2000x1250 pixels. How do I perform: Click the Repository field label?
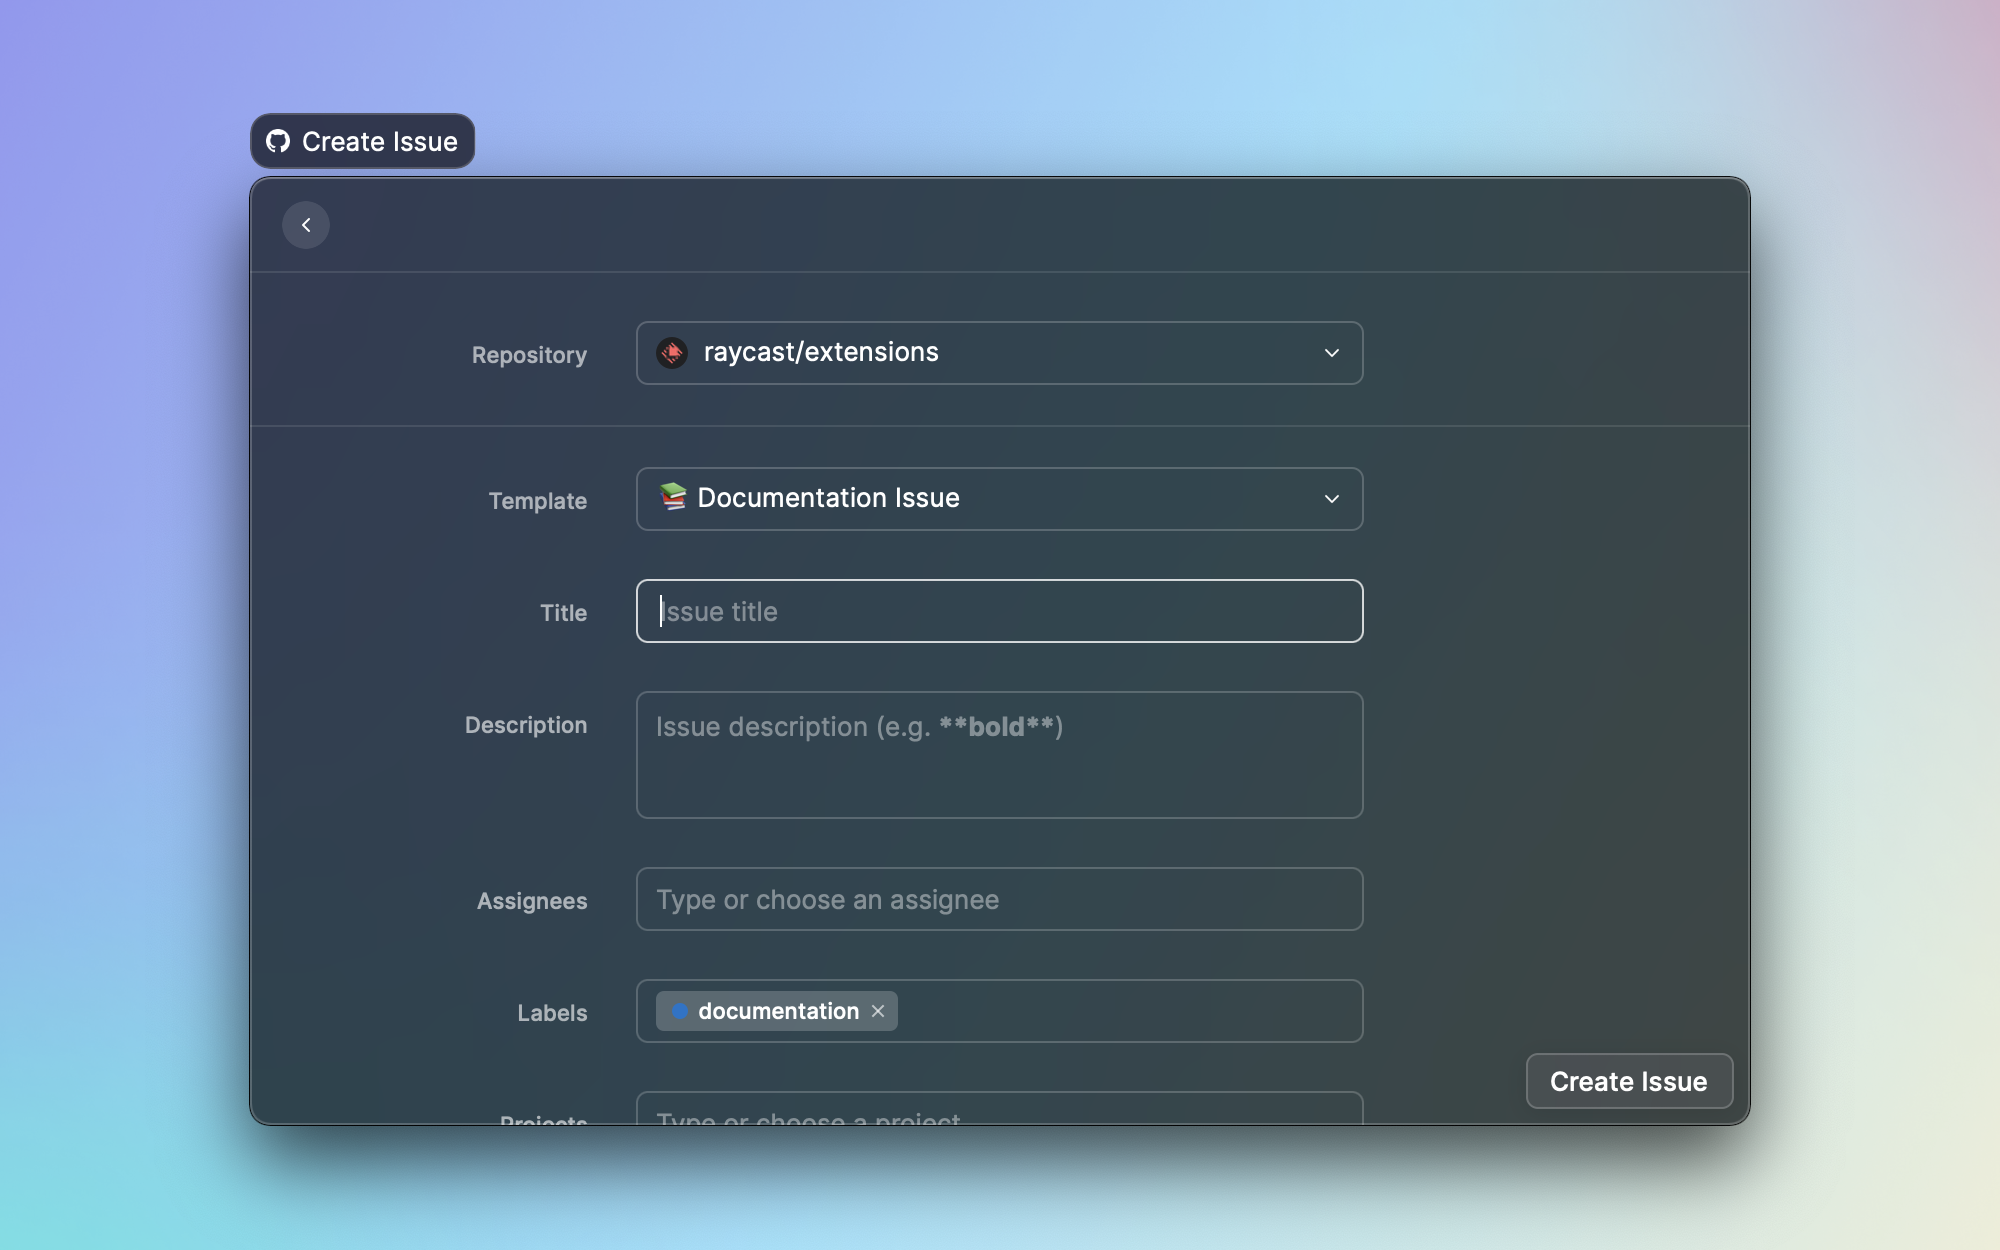click(x=529, y=355)
